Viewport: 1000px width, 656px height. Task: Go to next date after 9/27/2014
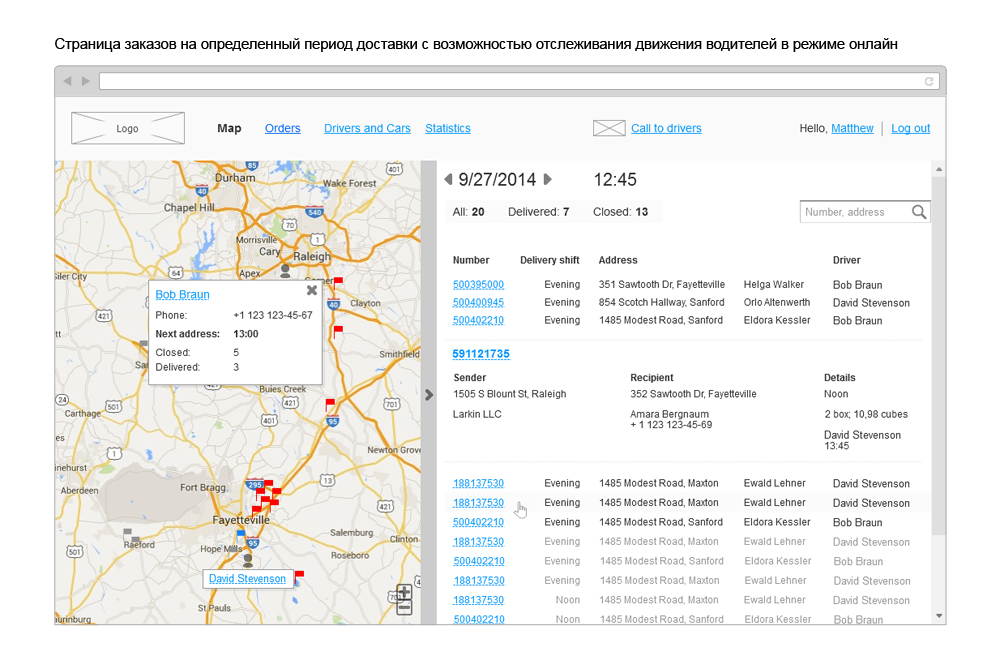tap(547, 180)
